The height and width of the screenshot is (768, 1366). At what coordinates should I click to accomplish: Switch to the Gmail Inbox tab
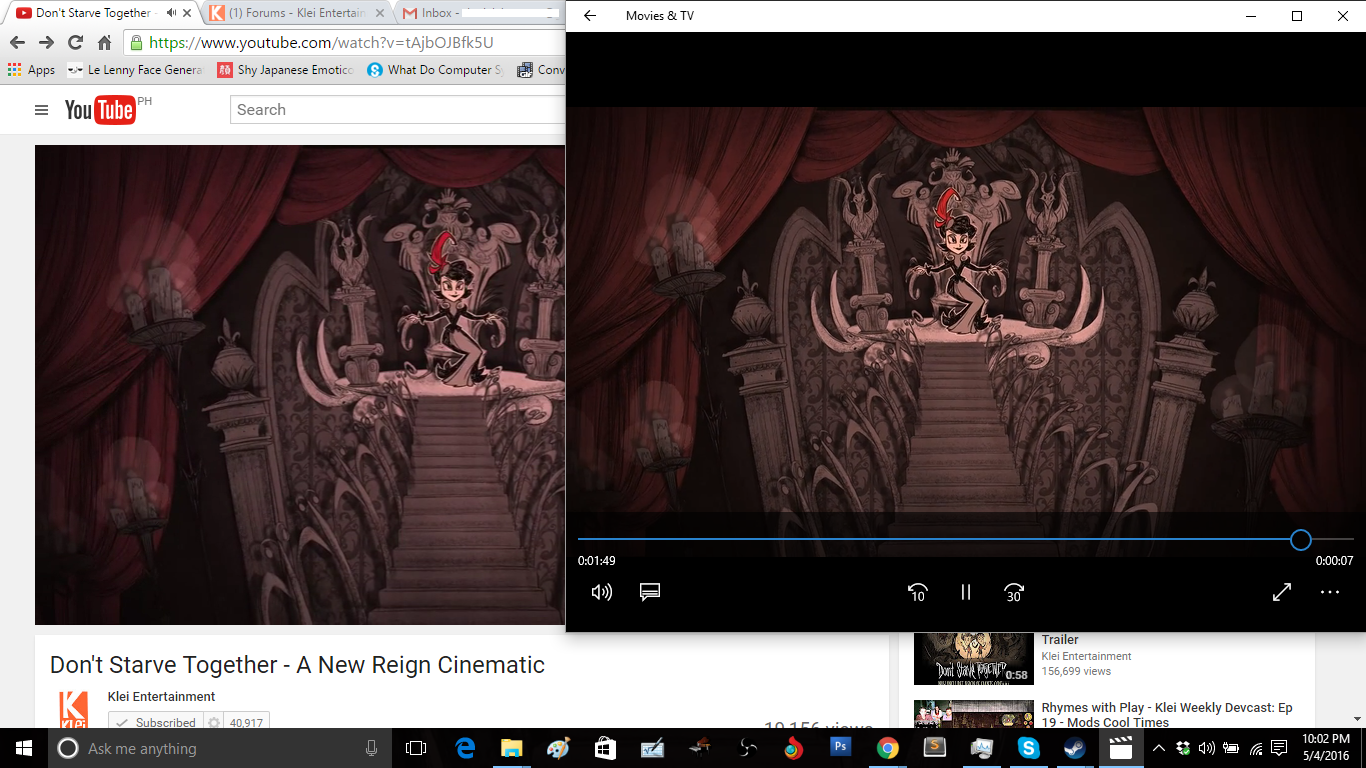[470, 13]
